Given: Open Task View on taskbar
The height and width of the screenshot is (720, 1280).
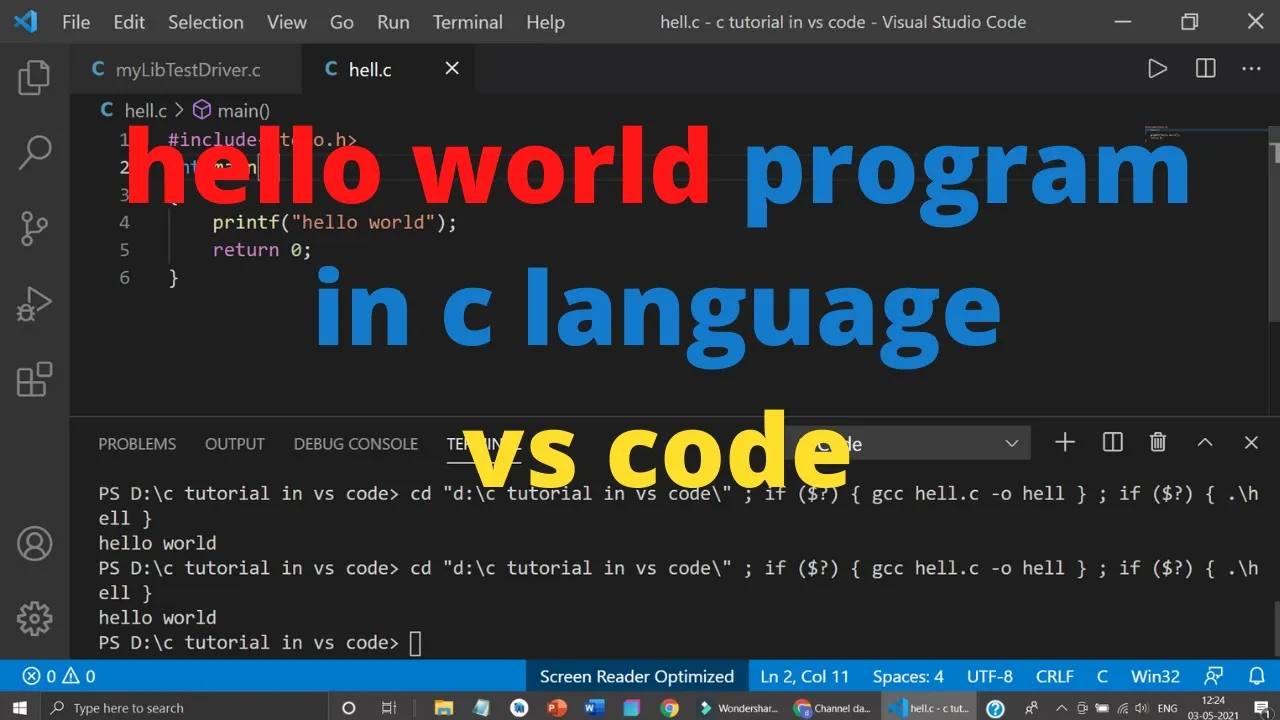Looking at the screenshot, I should tap(389, 707).
